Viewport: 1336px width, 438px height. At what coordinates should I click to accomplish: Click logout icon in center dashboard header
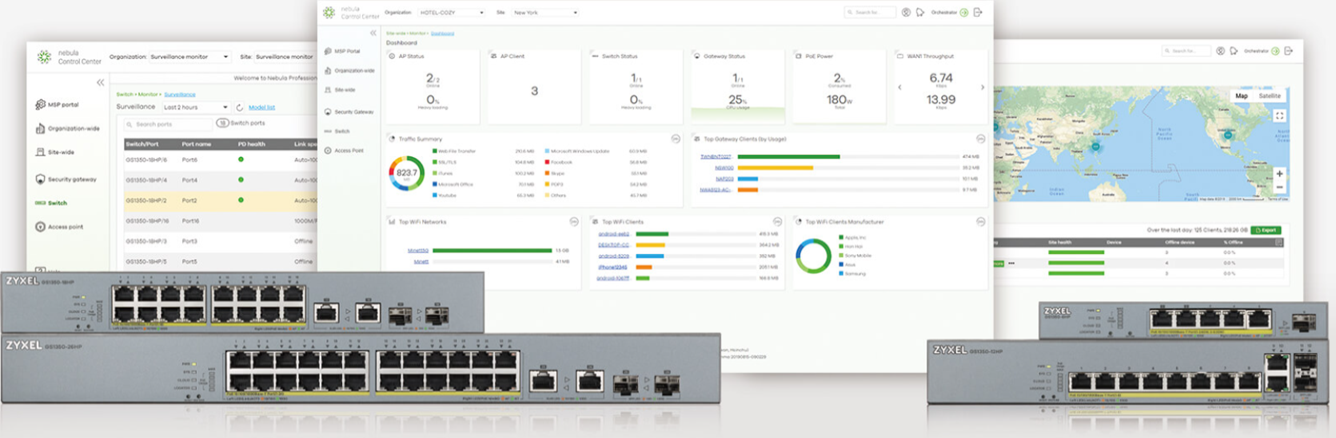(x=978, y=12)
